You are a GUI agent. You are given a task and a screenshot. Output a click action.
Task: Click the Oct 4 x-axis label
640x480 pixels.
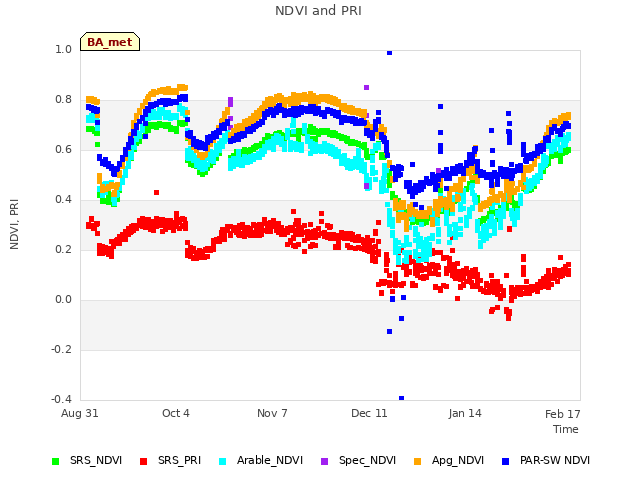coord(176,413)
